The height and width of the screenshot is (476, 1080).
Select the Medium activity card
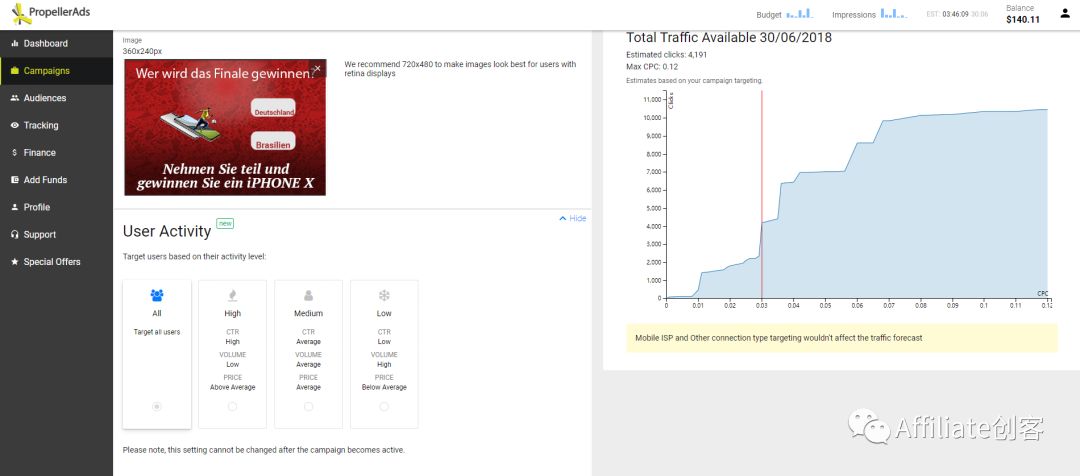click(x=309, y=354)
